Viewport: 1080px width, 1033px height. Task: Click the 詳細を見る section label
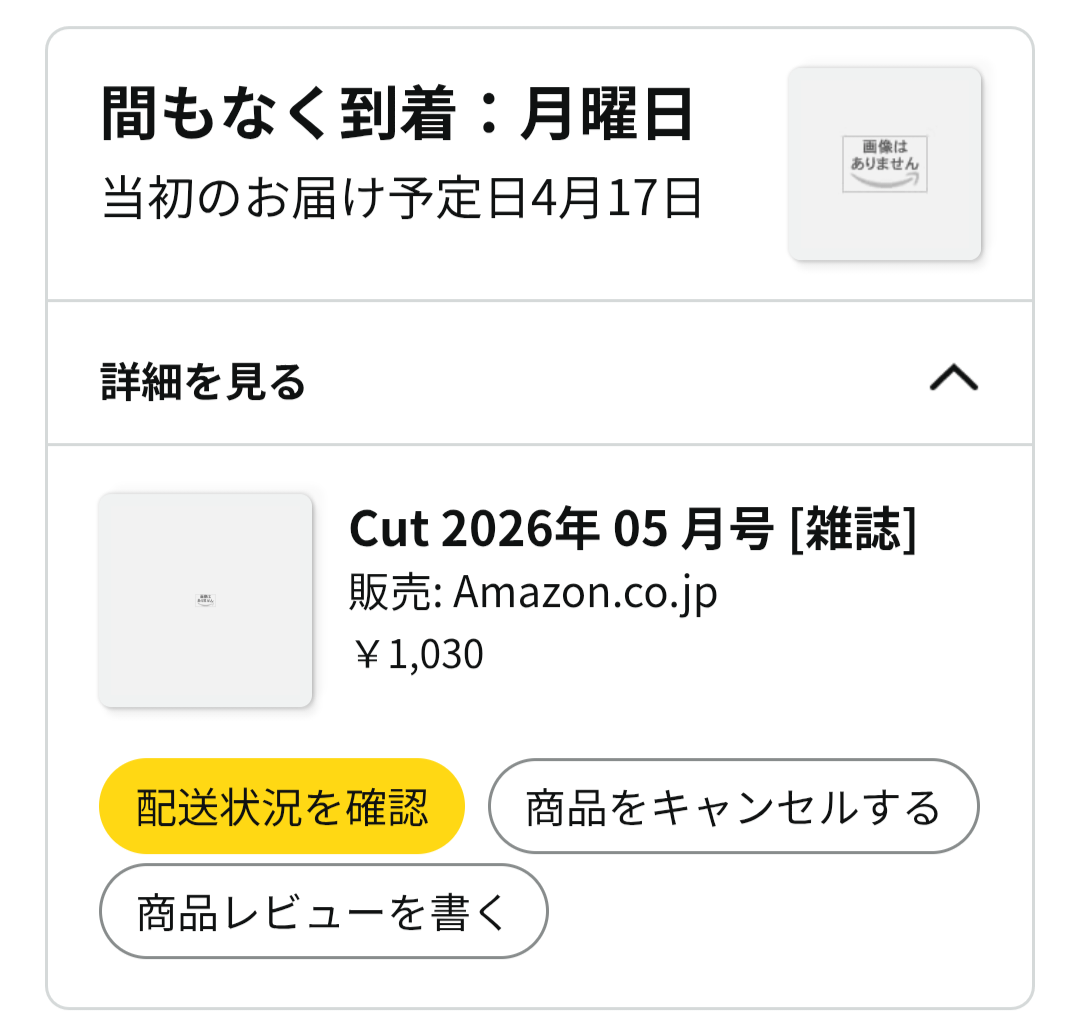click(x=203, y=382)
